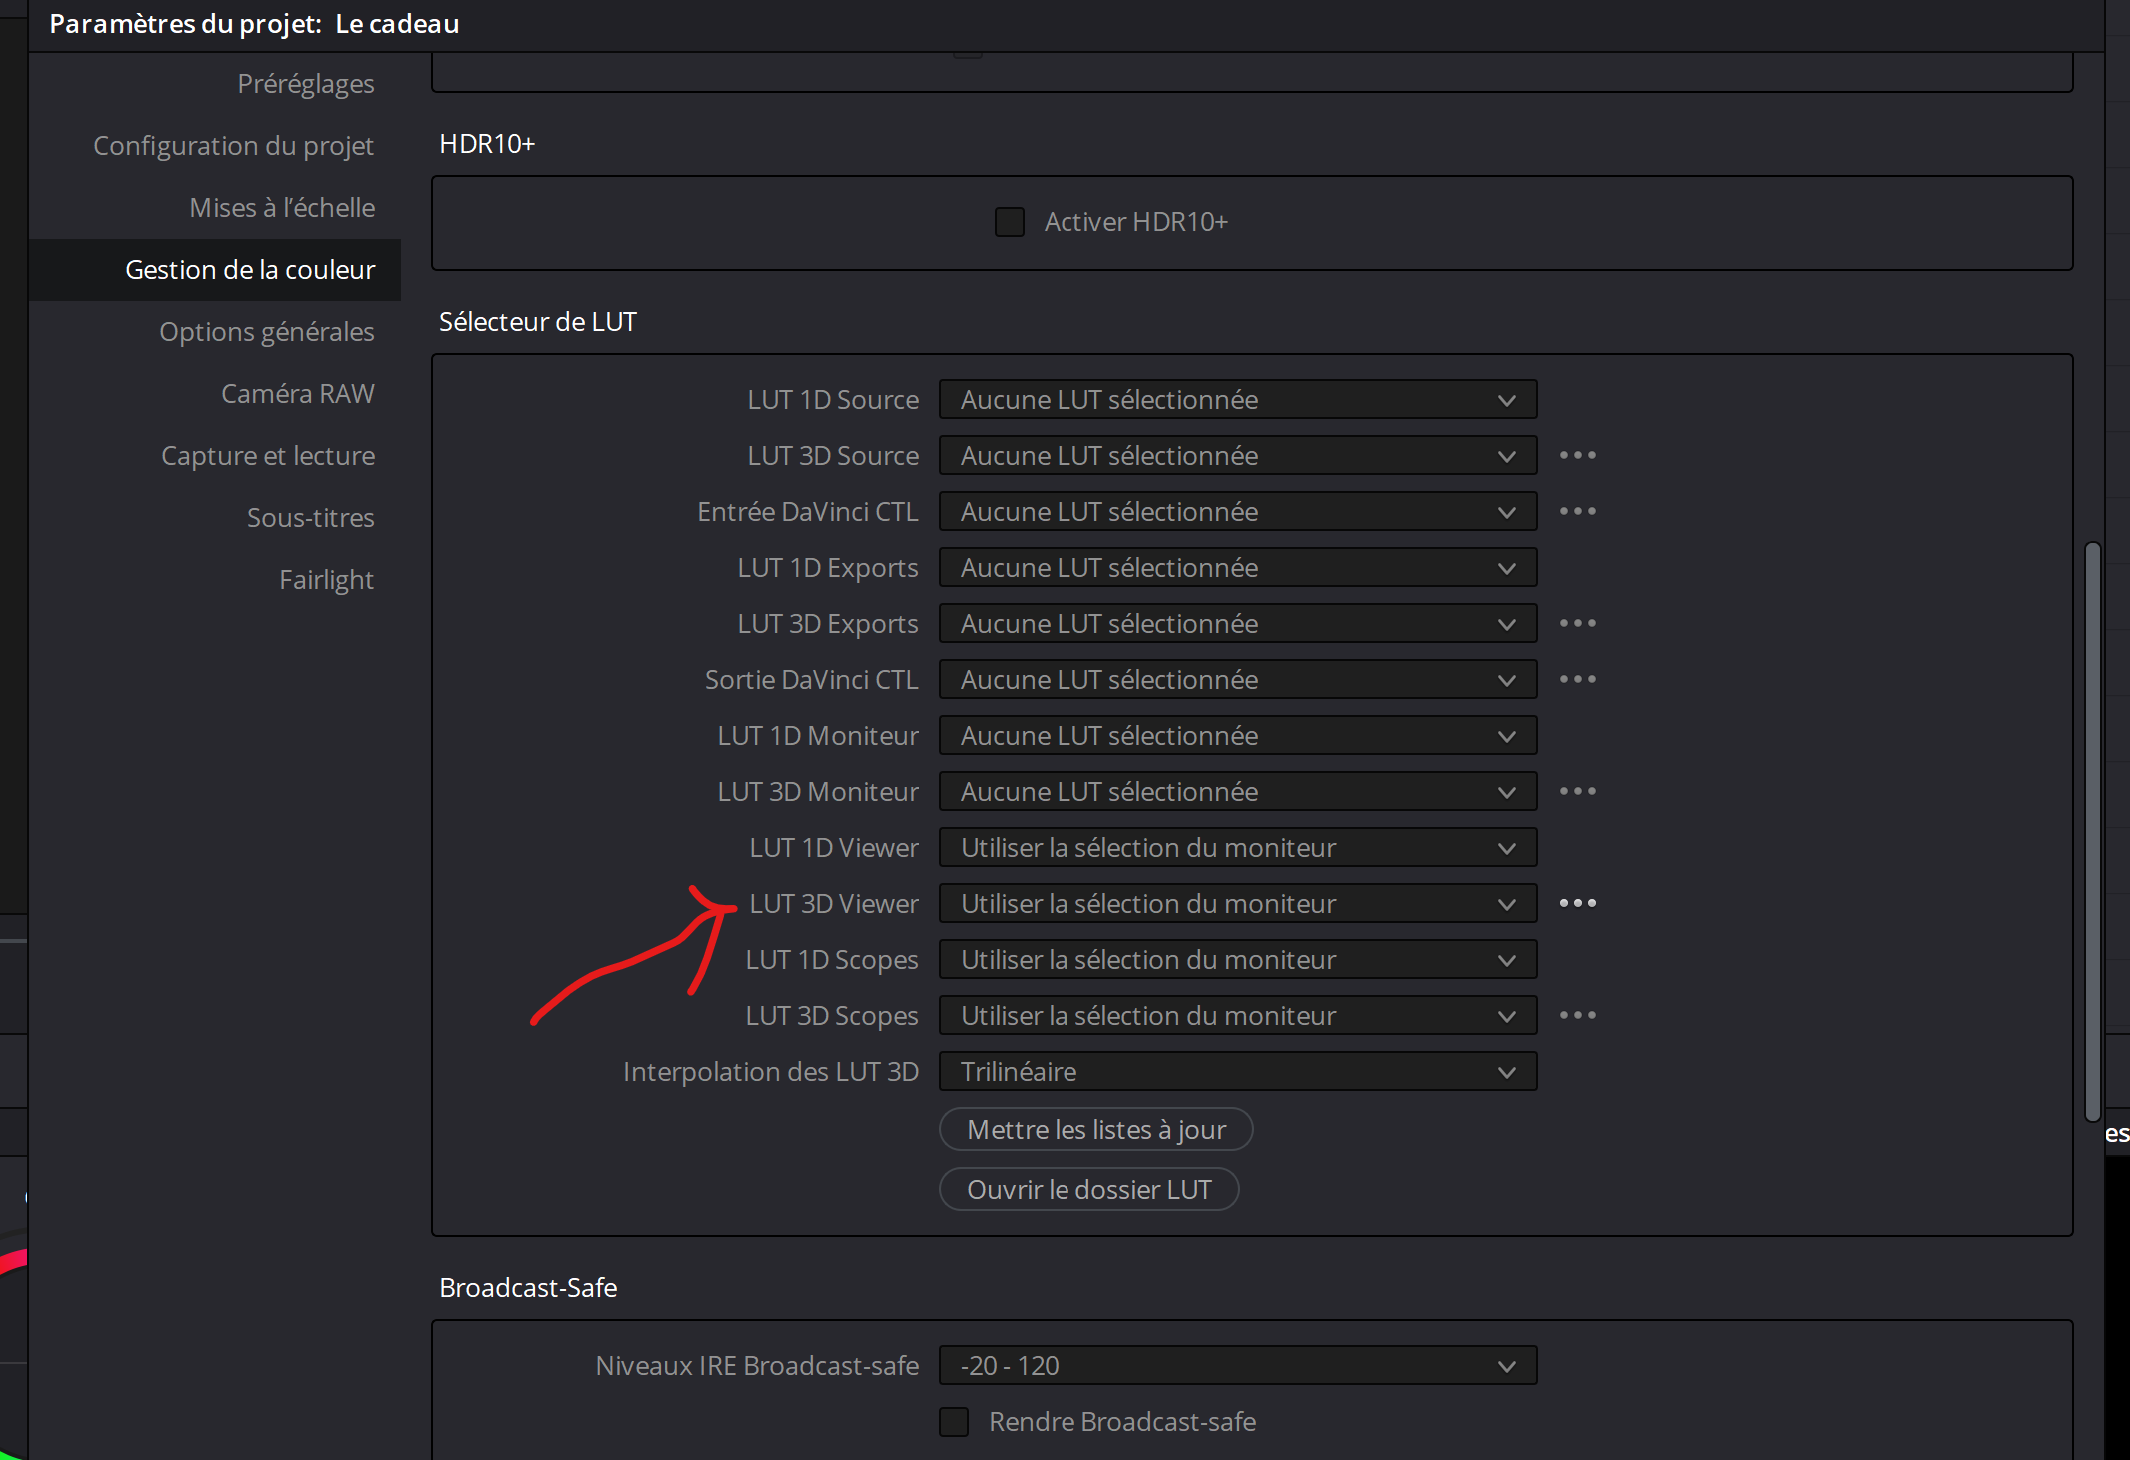2130x1460 pixels.
Task: Click the vertical scrollbar of settings panel
Action: [2092, 830]
